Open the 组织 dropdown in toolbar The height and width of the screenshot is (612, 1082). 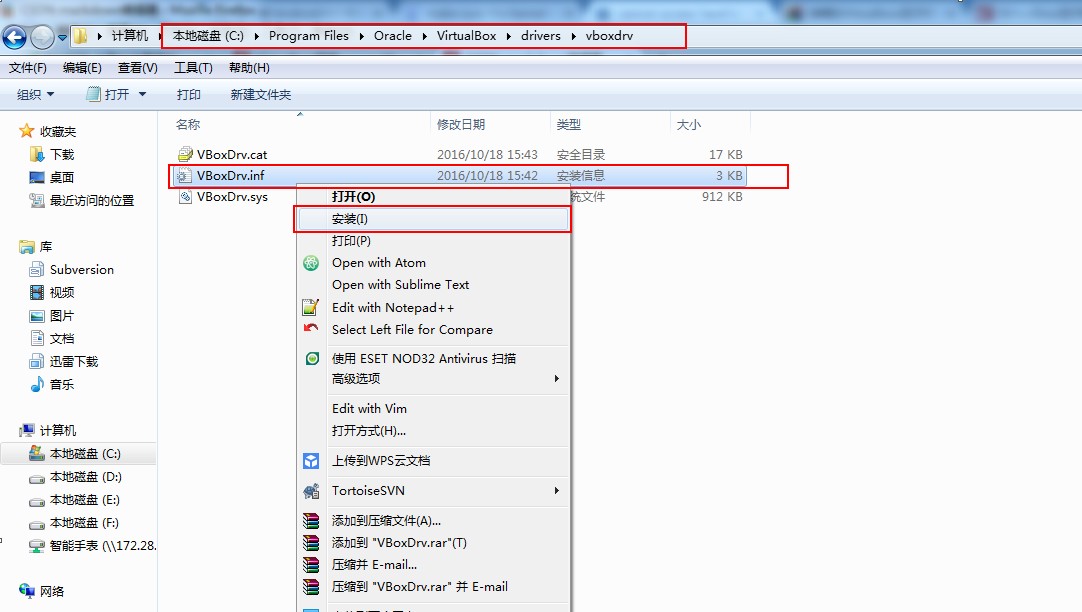pos(35,95)
